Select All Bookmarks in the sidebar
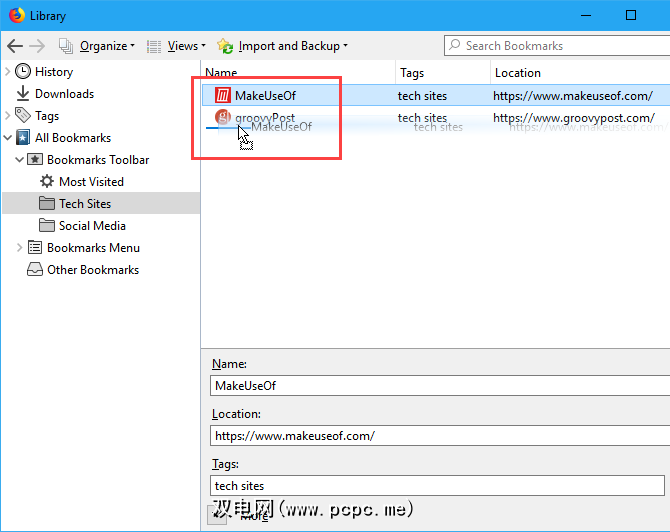Image resolution: width=670 pixels, height=532 pixels. click(x=73, y=138)
